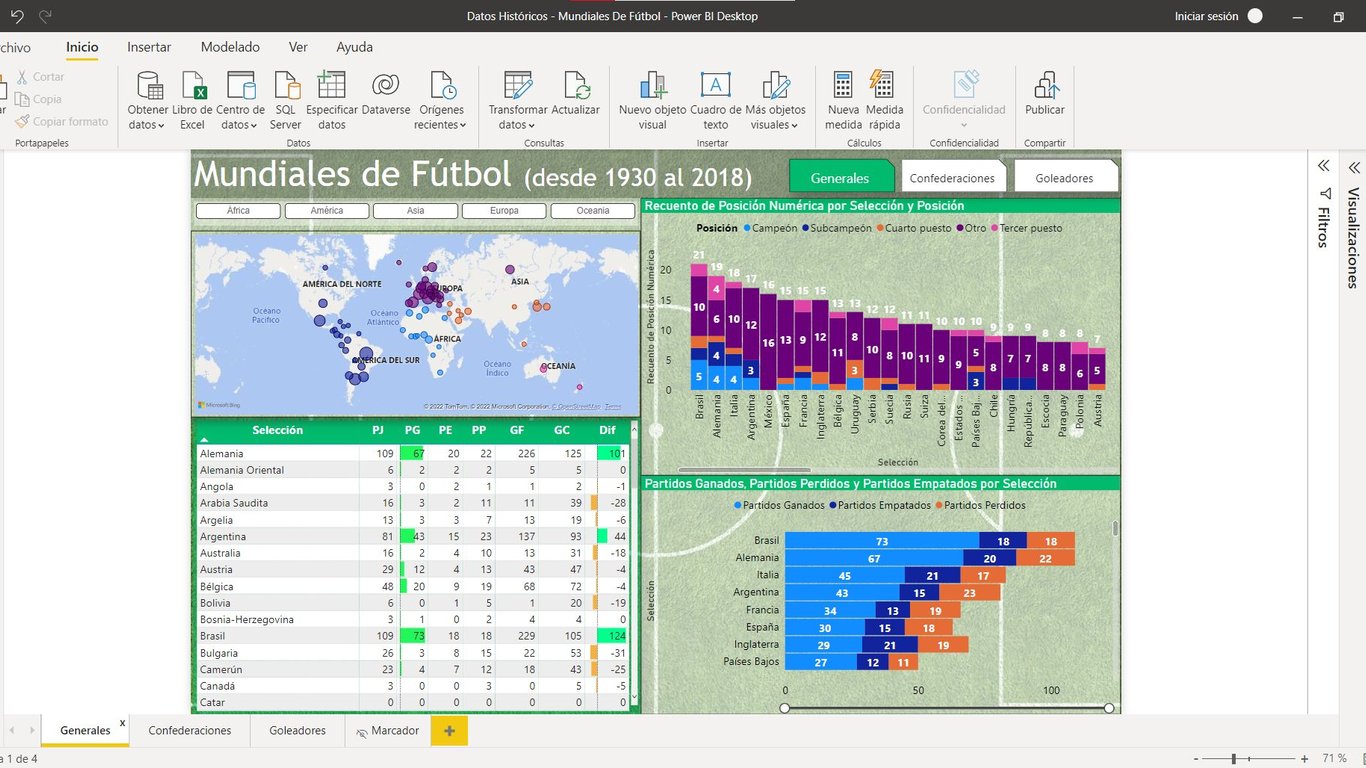Switch to the Goleadores page tab
Image resolution: width=1366 pixels, height=768 pixels.
click(x=297, y=731)
